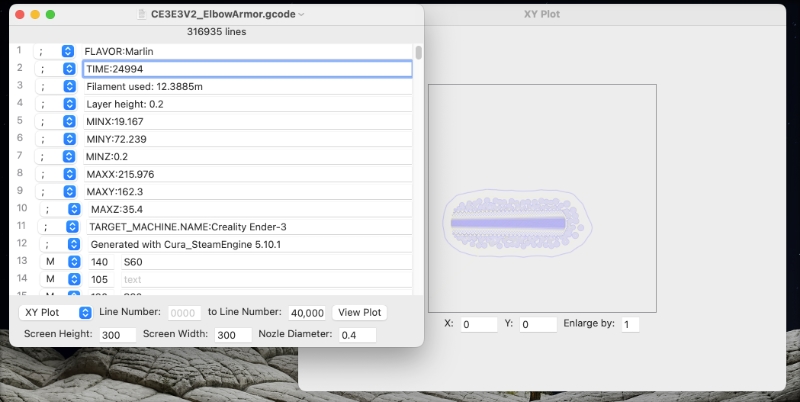Open the M command popup on line 13
The width and height of the screenshot is (800, 402).
click(x=68, y=261)
